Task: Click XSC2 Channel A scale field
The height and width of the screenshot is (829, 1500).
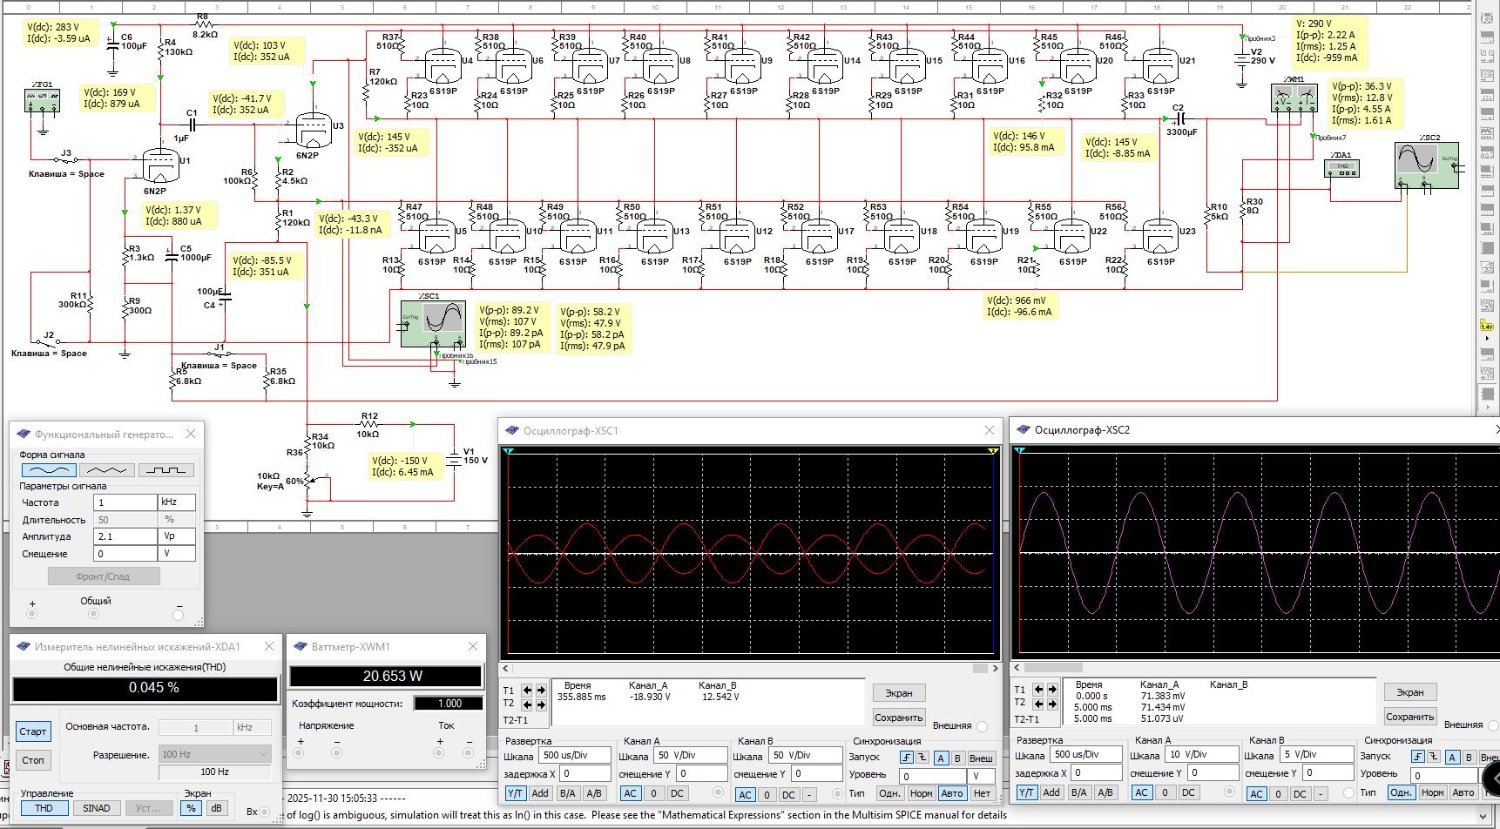Action: pos(1200,755)
